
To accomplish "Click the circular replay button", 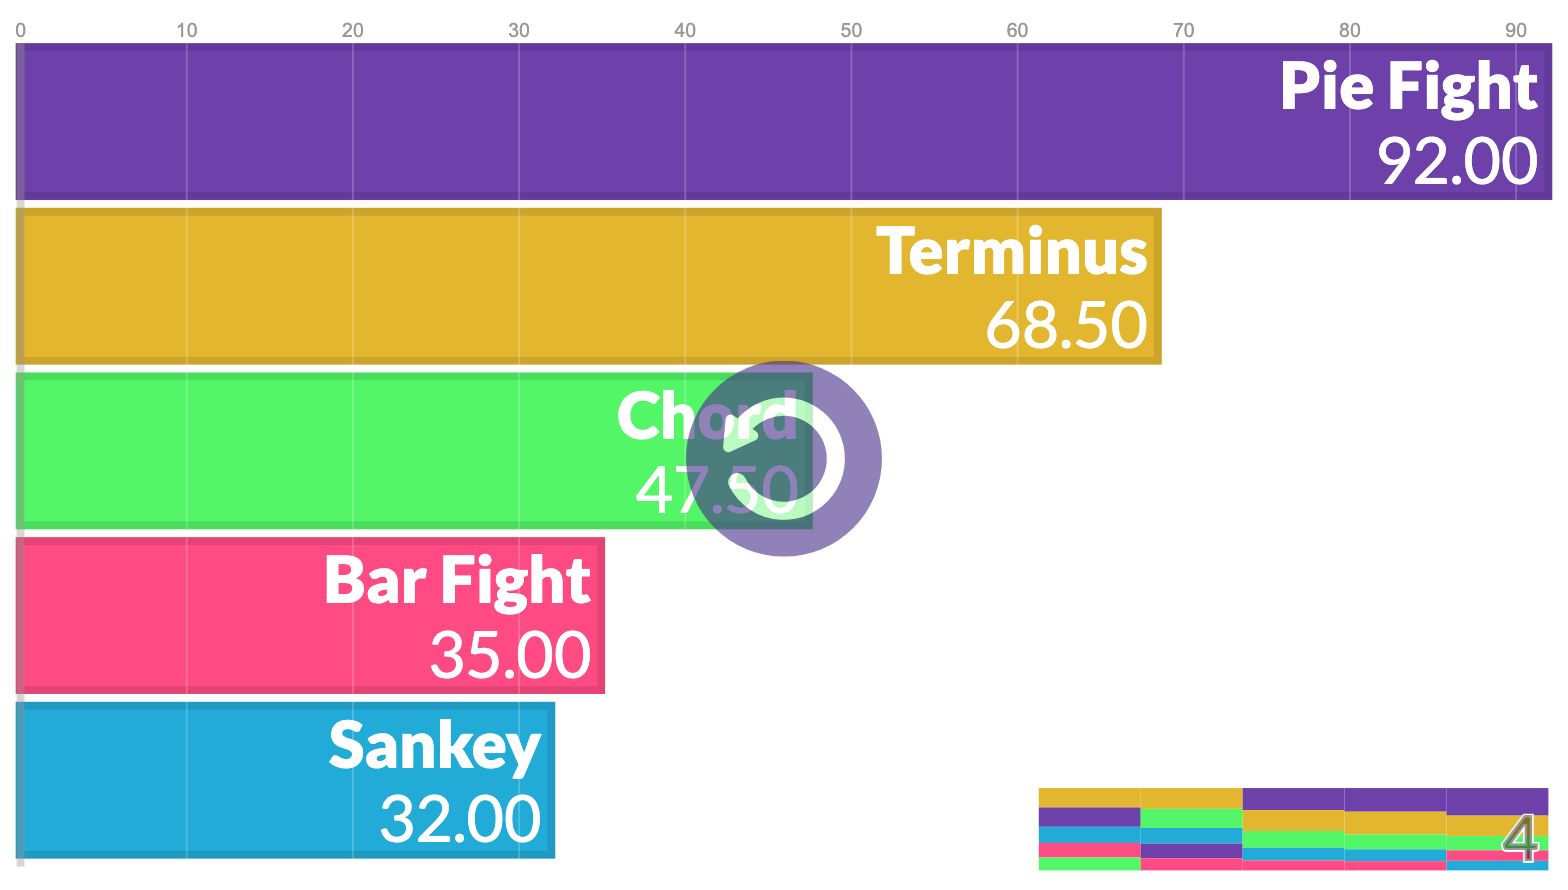I will [x=784, y=459].
